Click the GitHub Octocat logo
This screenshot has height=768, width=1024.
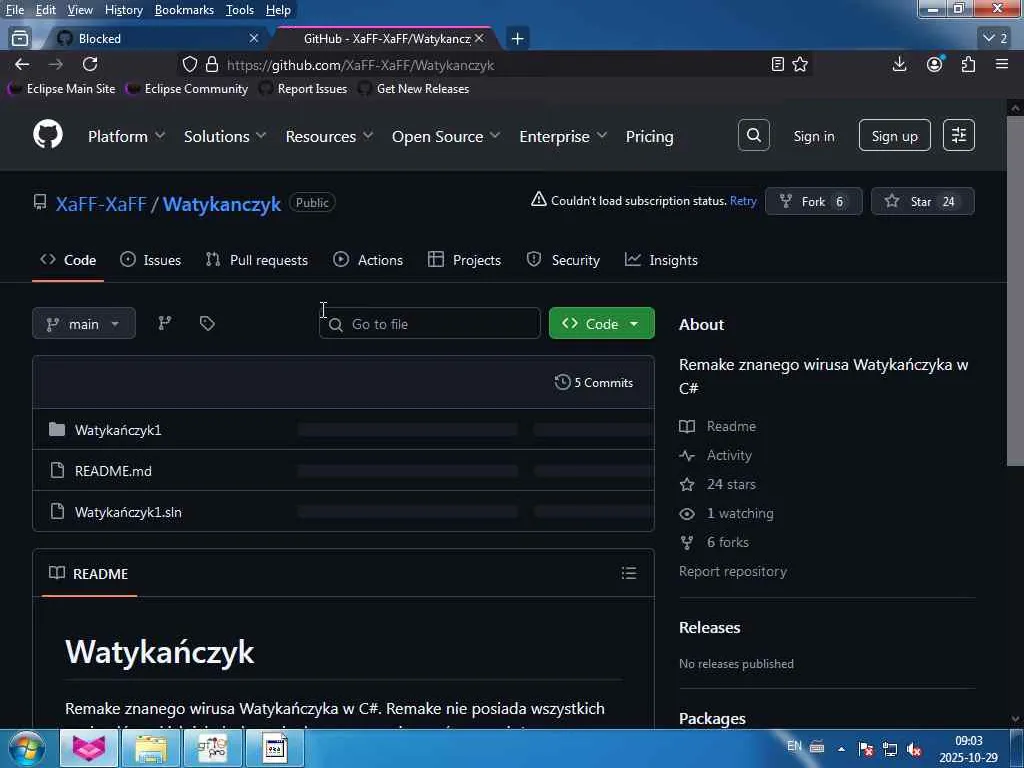coord(48,135)
